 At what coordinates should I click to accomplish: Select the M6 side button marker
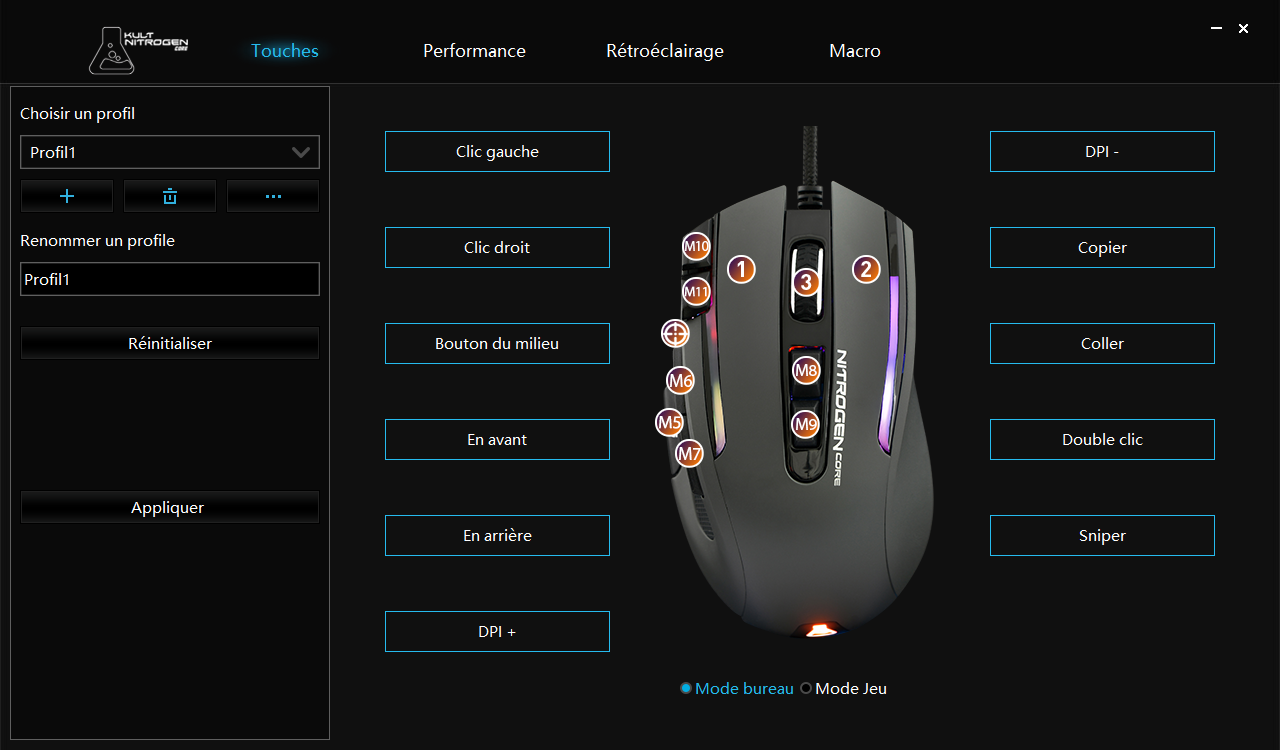click(x=681, y=380)
